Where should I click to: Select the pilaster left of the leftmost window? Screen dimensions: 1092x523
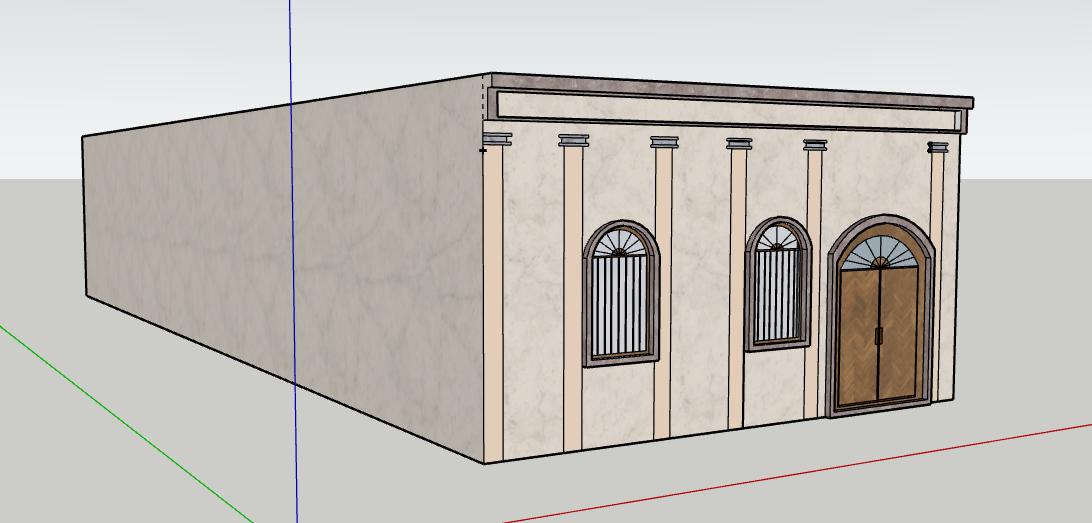pyautogui.click(x=573, y=300)
